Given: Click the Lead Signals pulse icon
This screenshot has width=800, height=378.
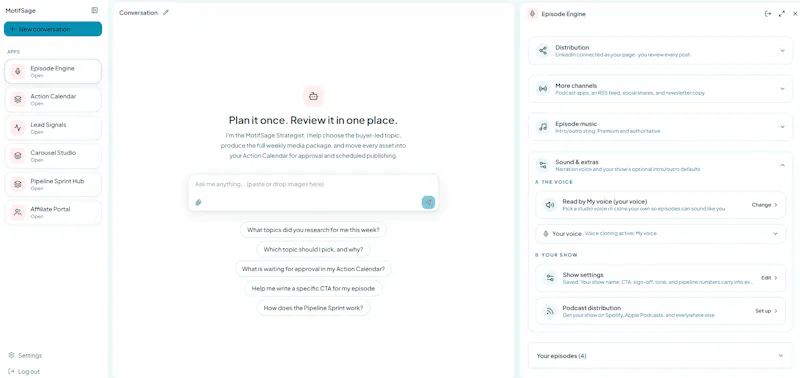Looking at the screenshot, I should pyautogui.click(x=18, y=128).
